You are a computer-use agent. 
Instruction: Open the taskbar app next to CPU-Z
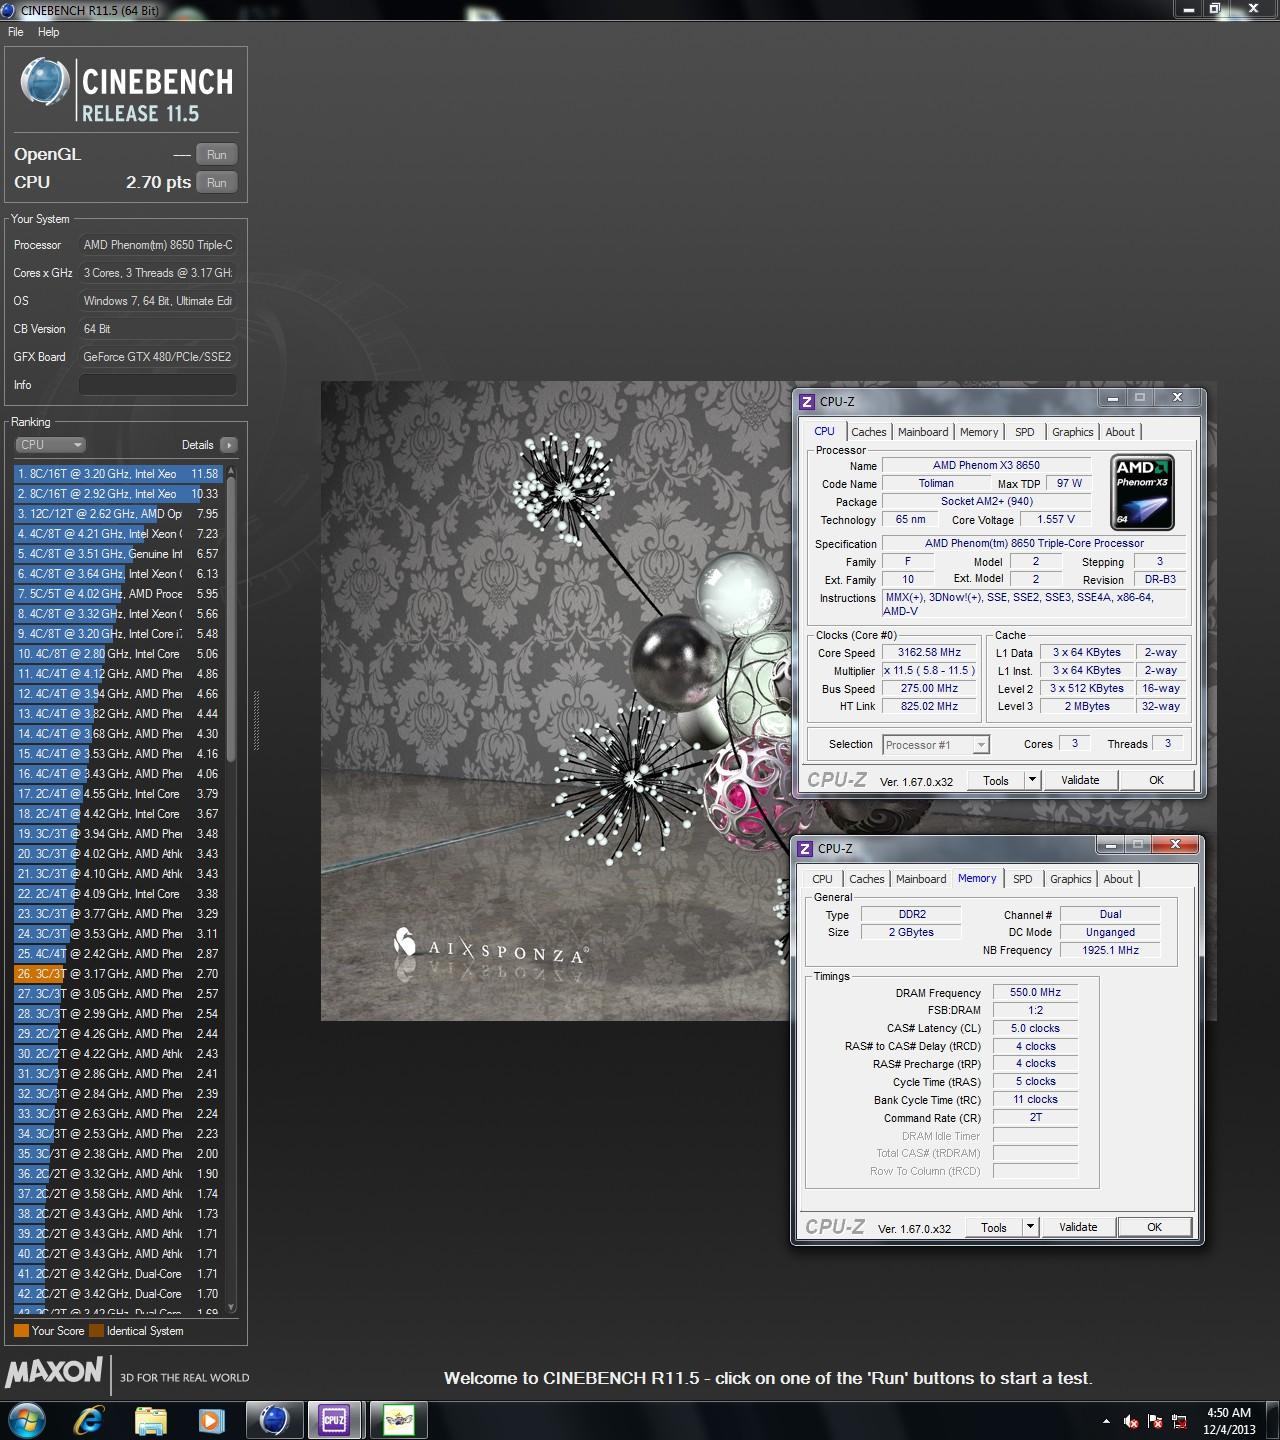tap(399, 1420)
